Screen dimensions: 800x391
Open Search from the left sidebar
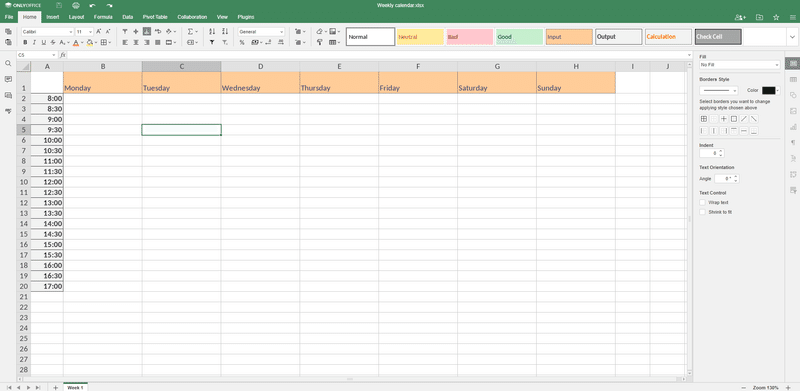[8, 63]
